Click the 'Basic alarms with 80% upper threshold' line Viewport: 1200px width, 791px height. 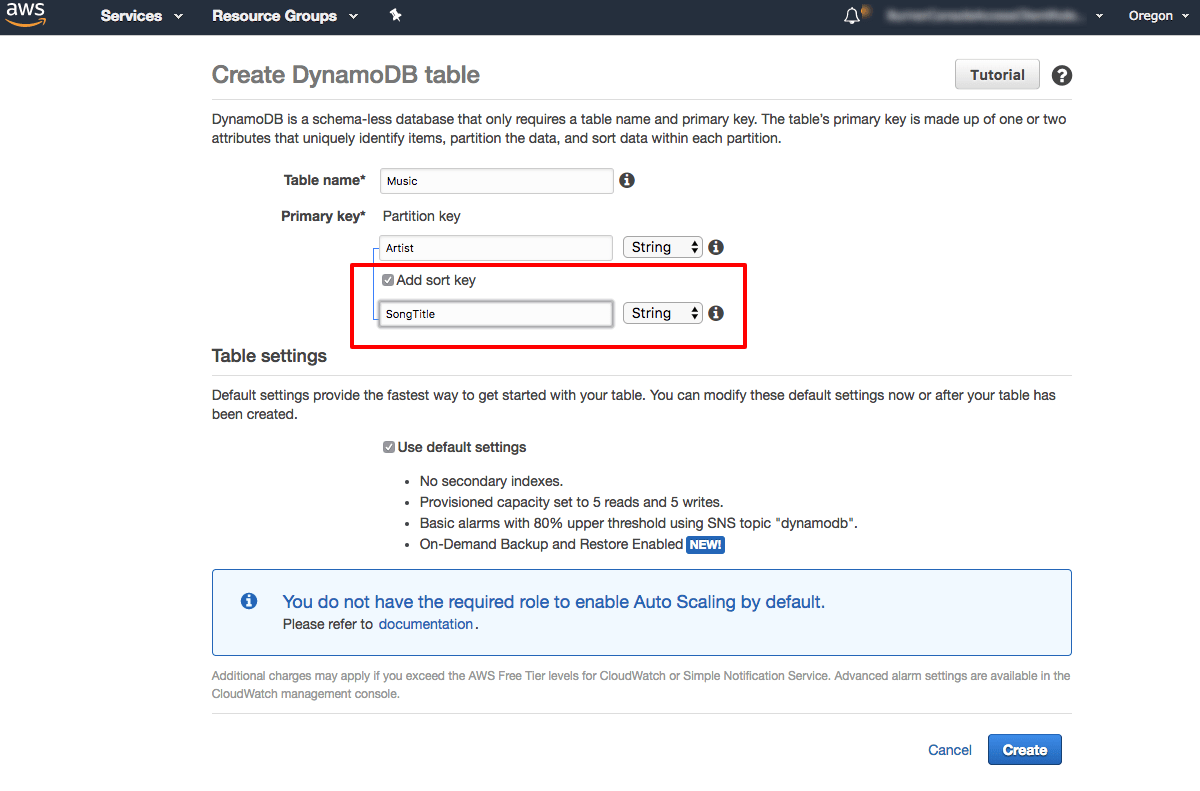[639, 523]
